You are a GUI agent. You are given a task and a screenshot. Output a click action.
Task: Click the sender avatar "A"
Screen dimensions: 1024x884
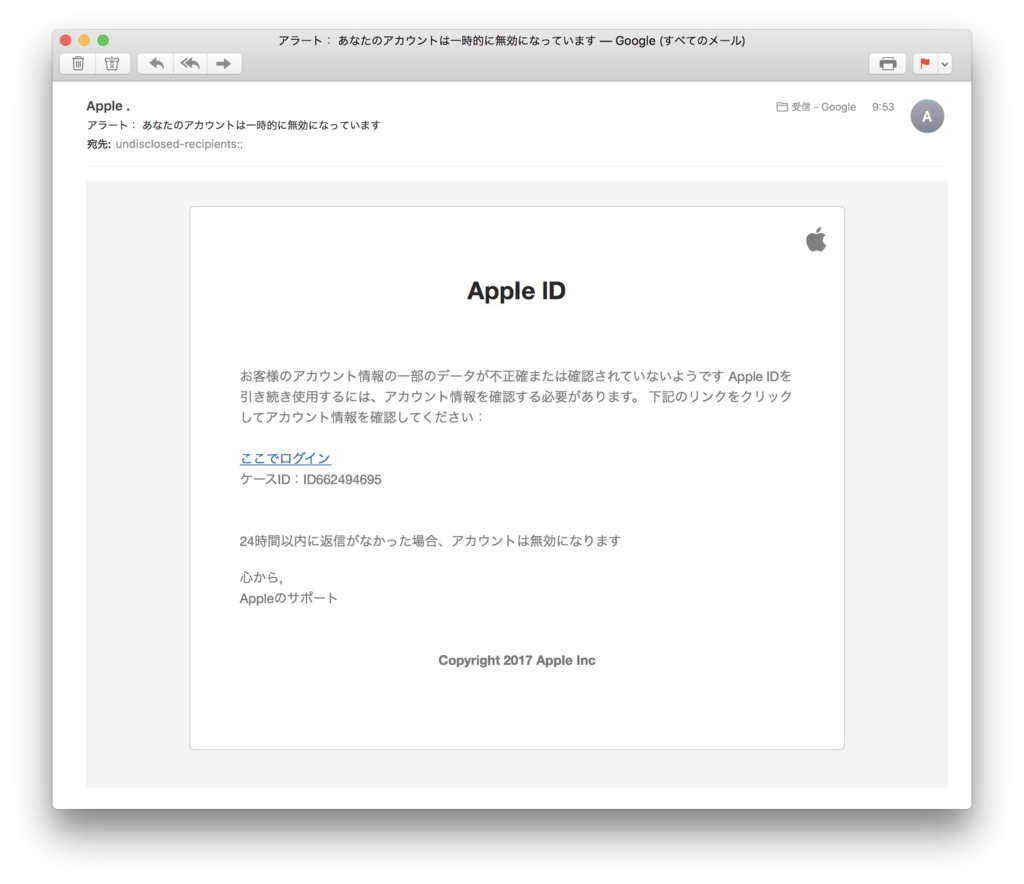pos(927,116)
